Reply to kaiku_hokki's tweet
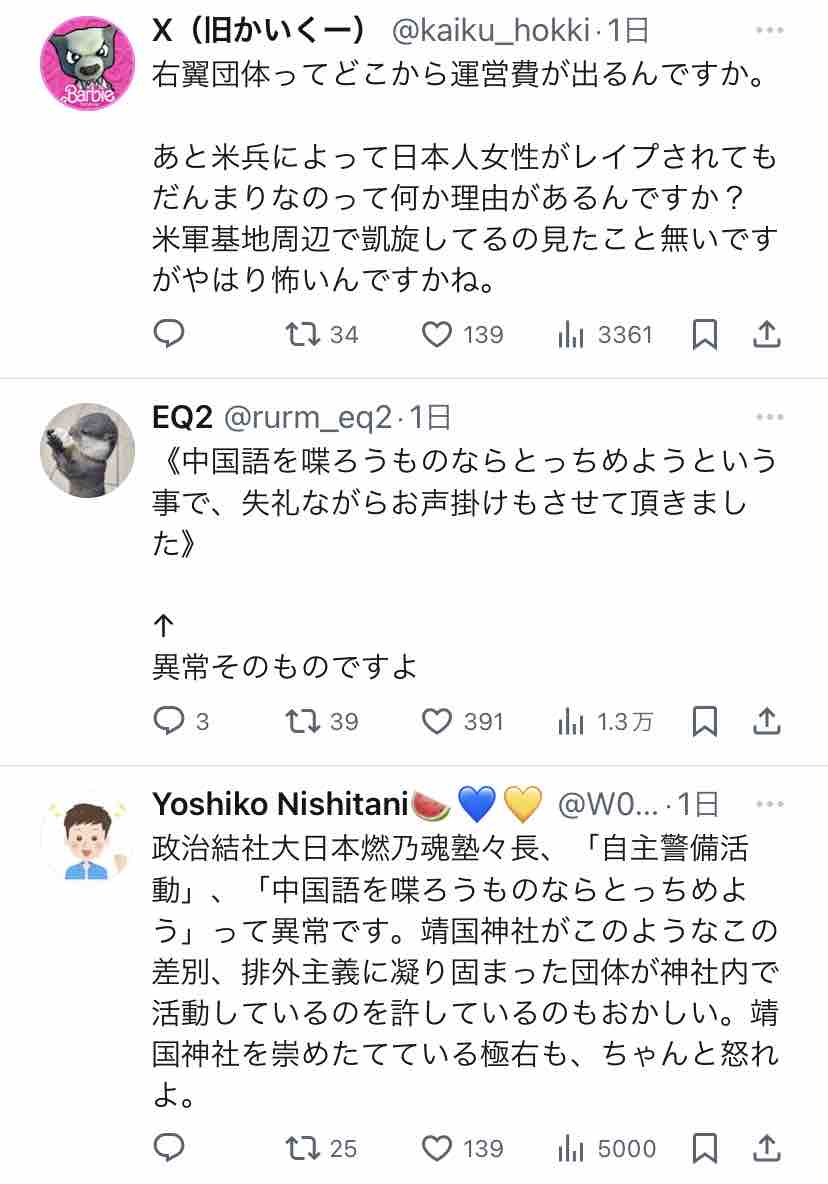 pos(168,334)
